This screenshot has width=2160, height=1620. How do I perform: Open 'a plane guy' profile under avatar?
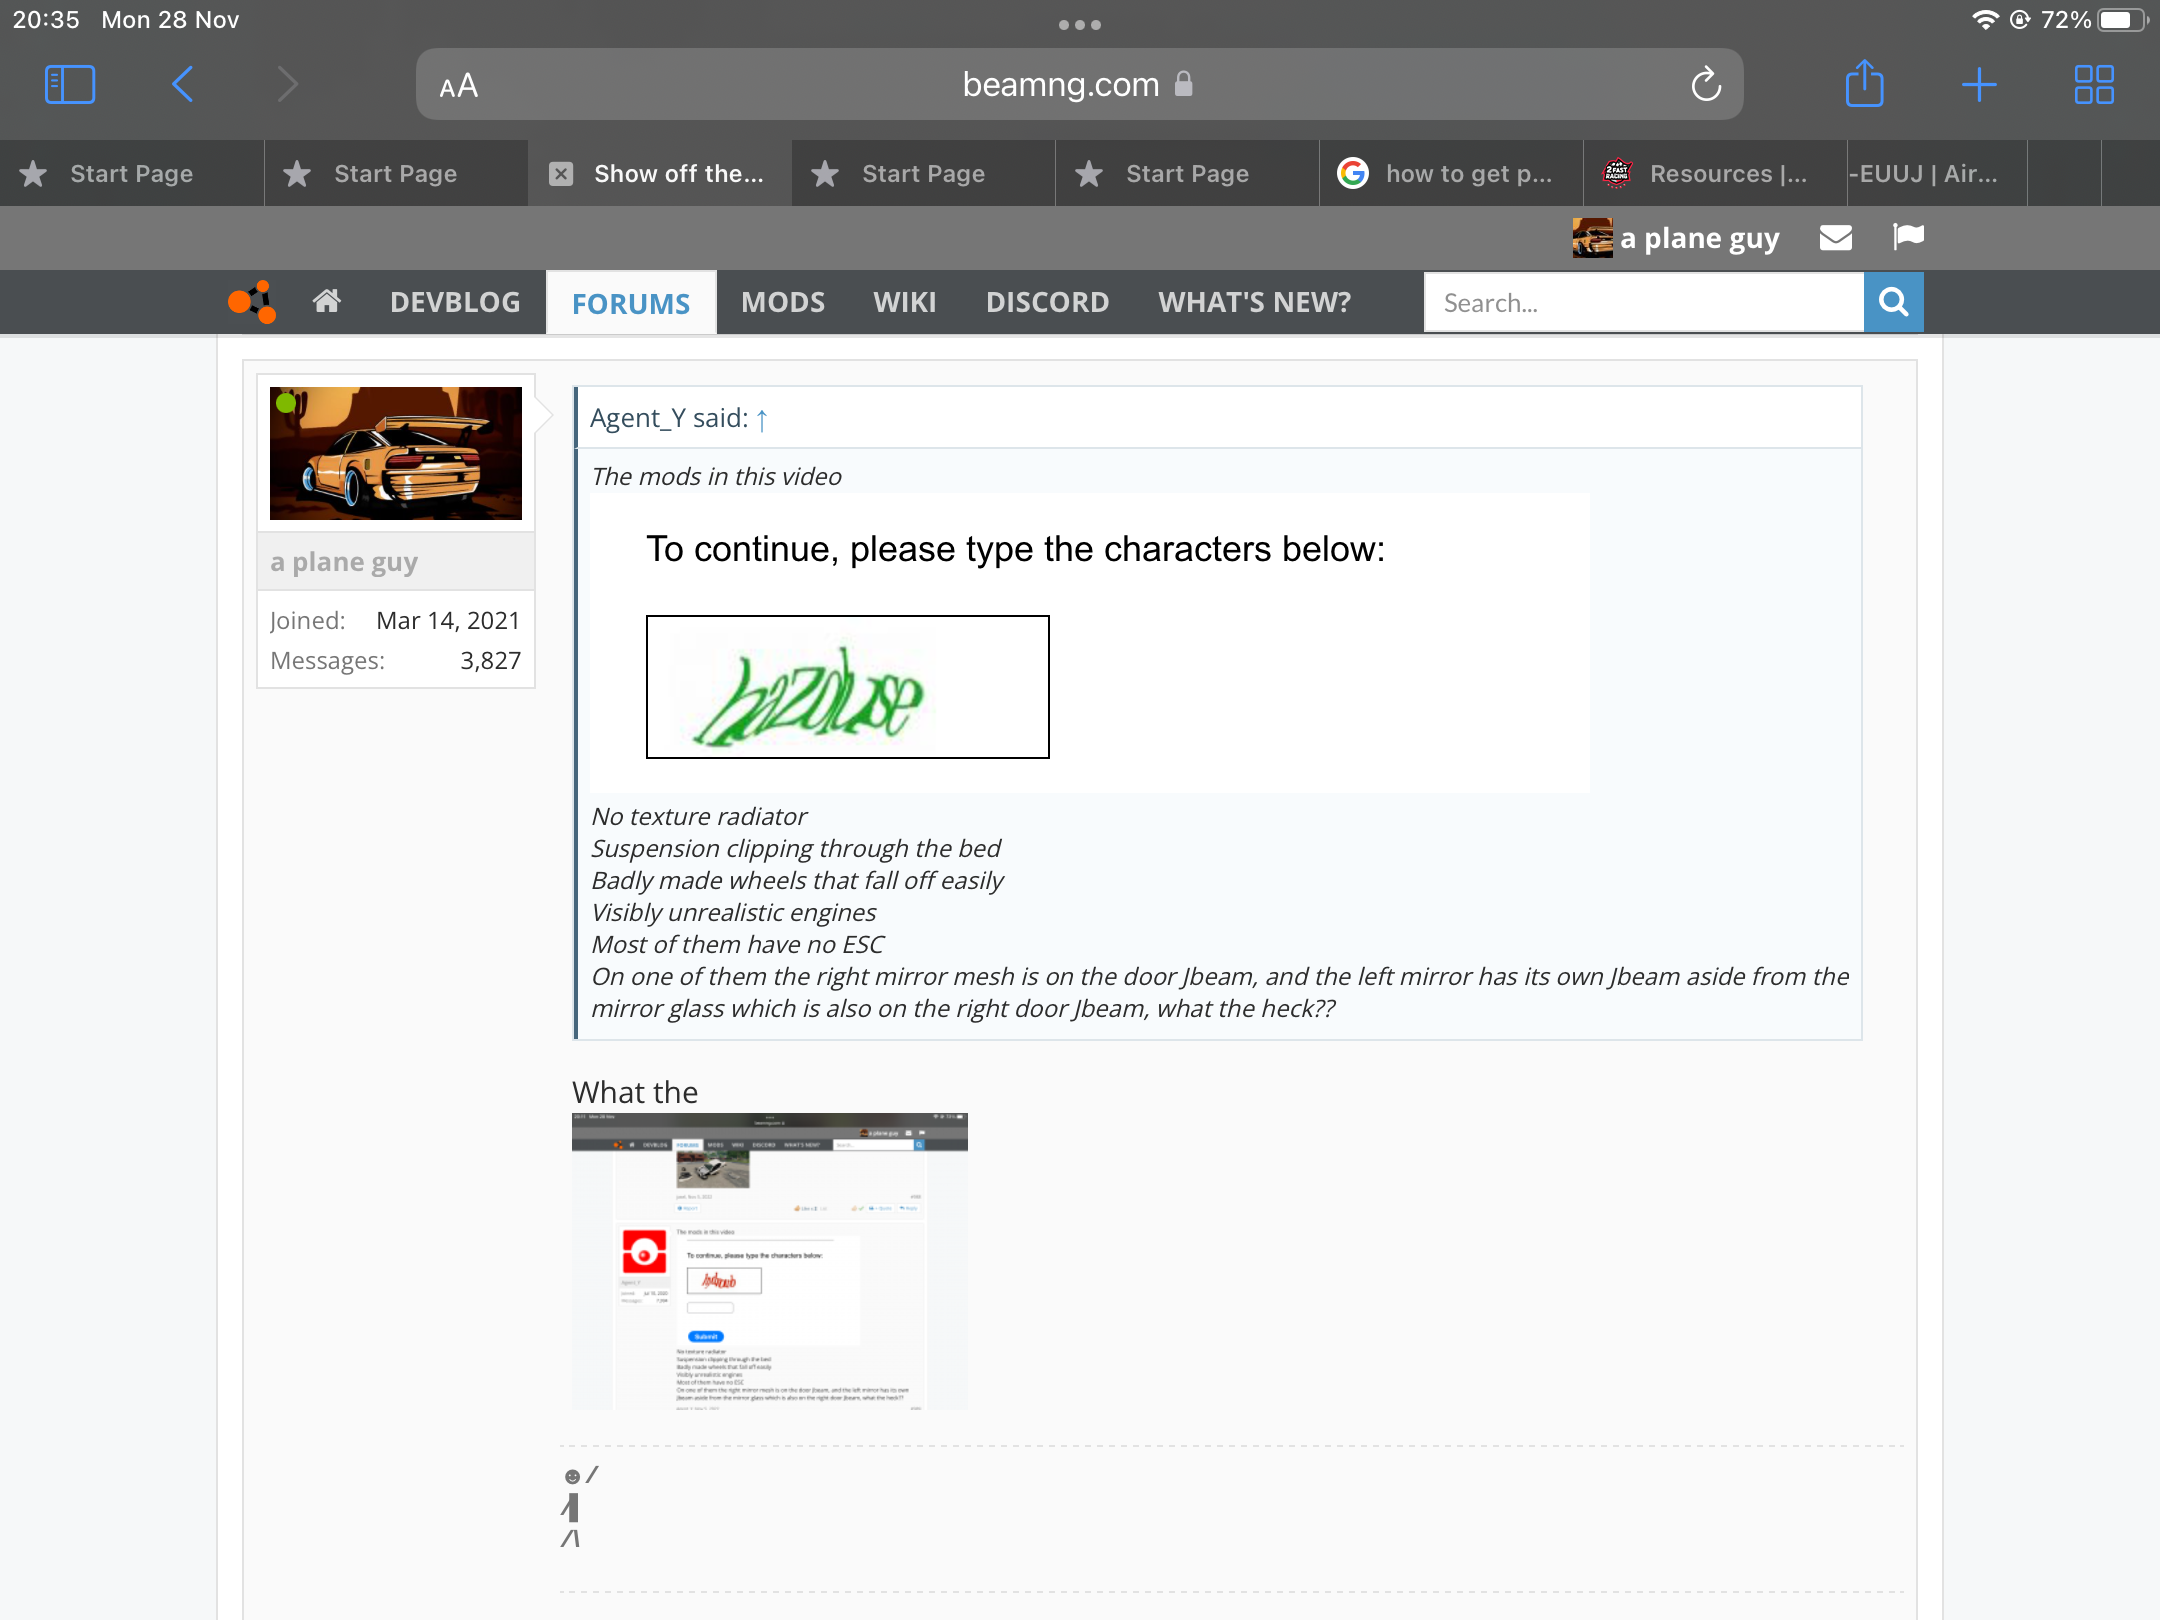point(344,562)
